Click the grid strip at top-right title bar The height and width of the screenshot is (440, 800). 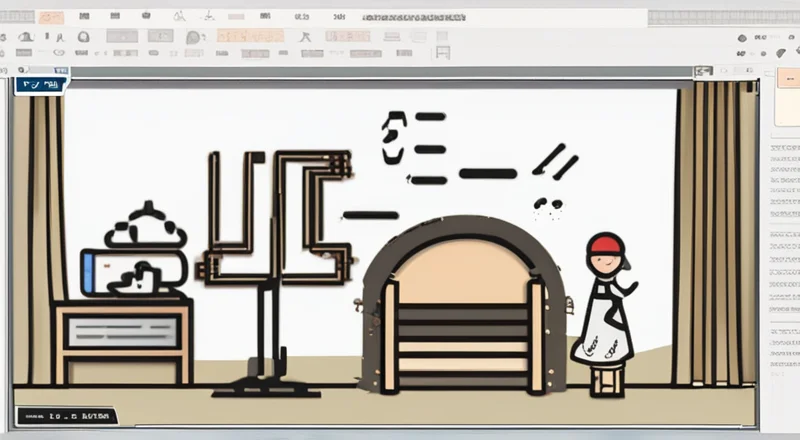coord(720,17)
